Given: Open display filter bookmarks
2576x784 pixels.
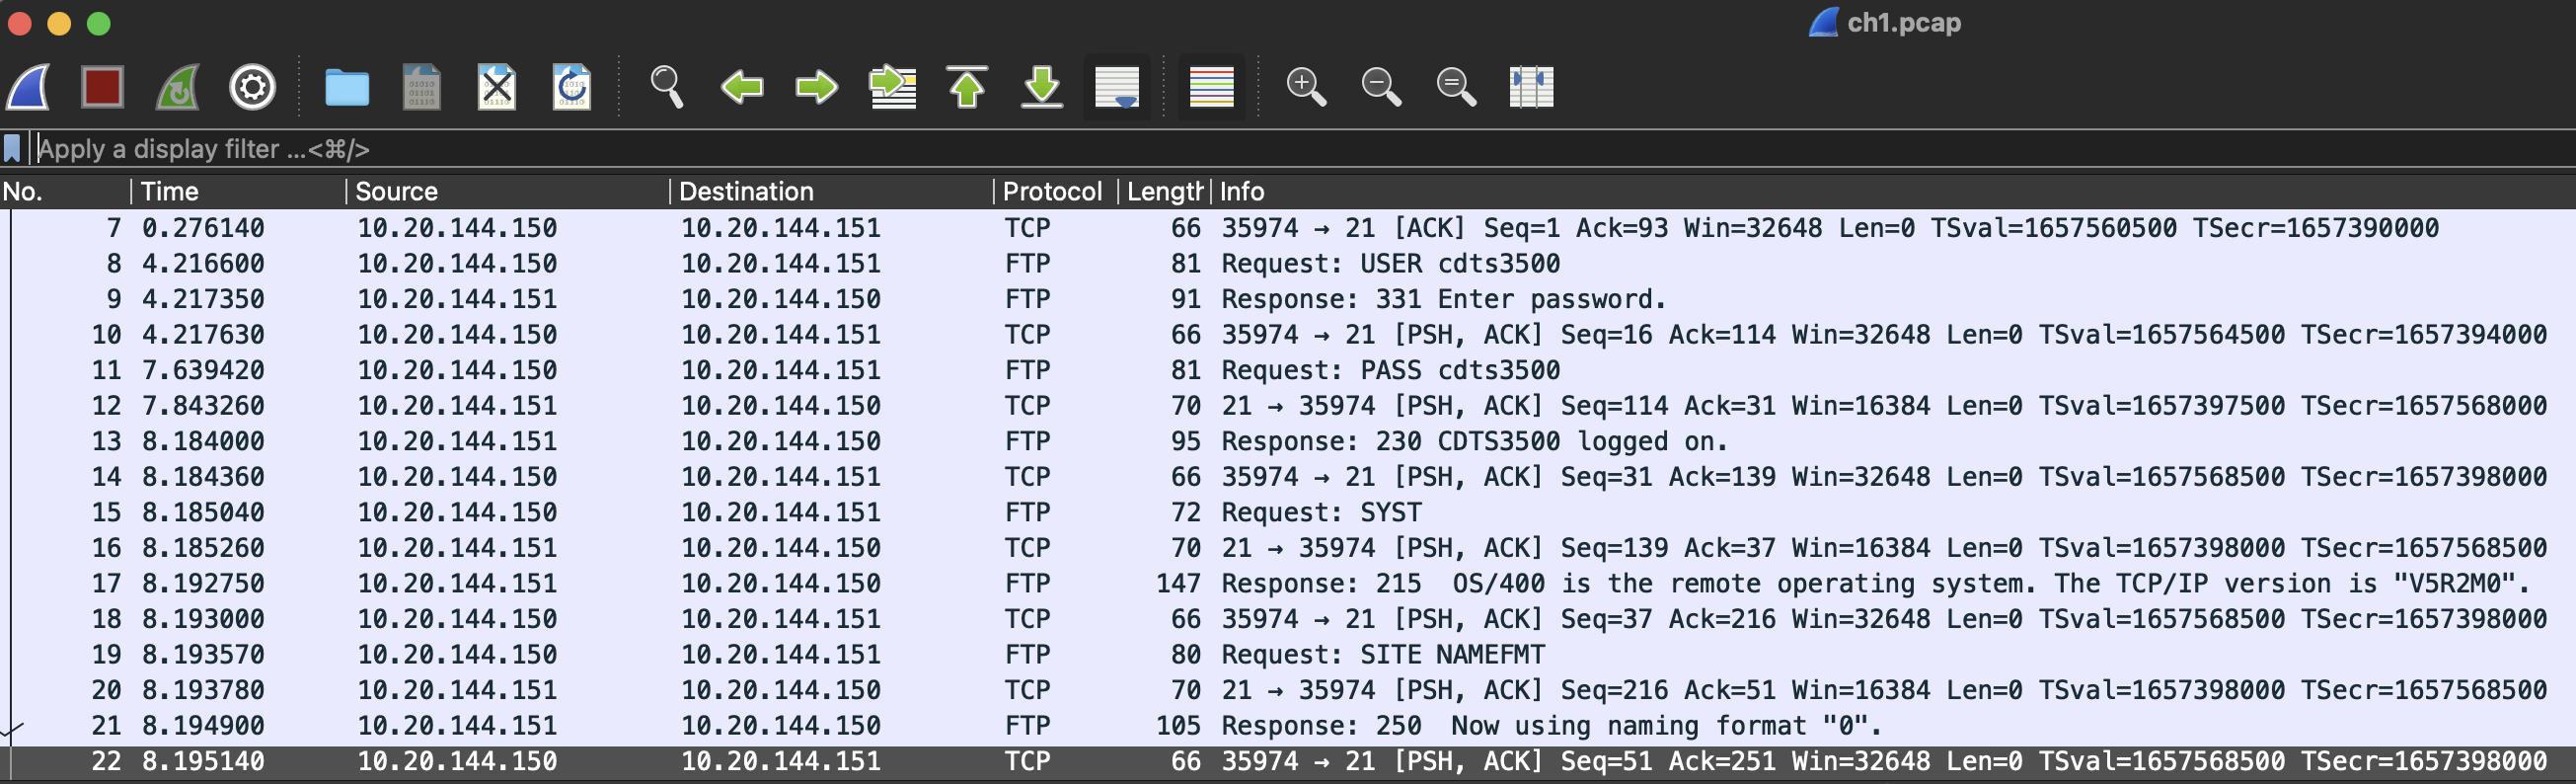Looking at the screenshot, I should (12, 149).
